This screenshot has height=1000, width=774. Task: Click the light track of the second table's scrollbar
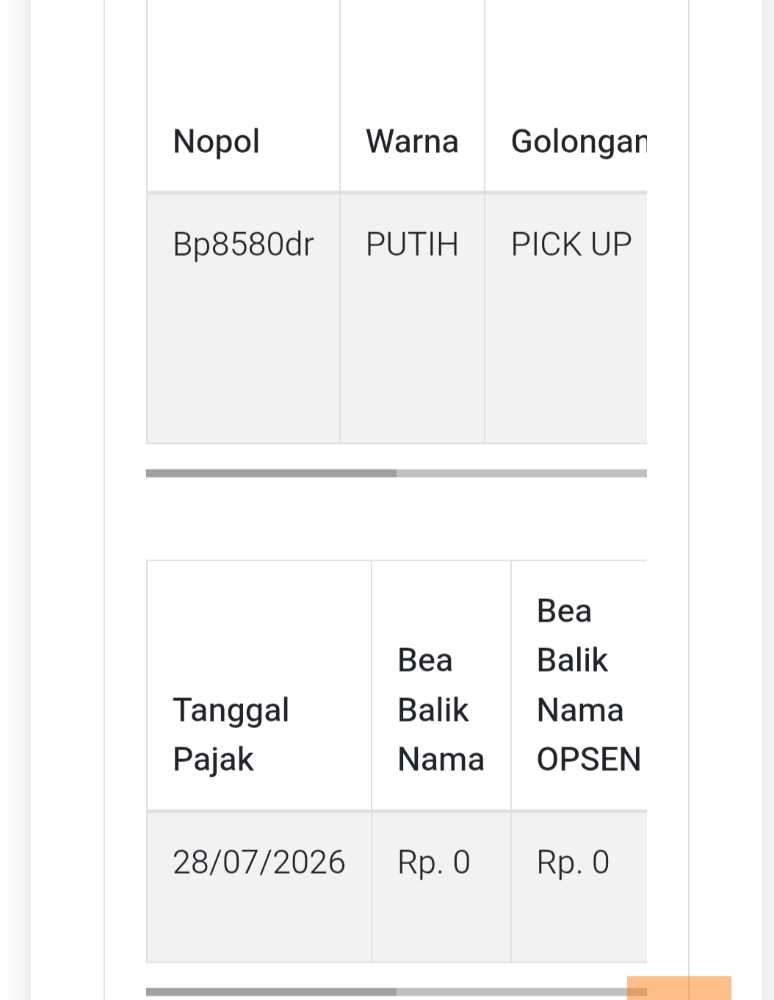coord(510,992)
